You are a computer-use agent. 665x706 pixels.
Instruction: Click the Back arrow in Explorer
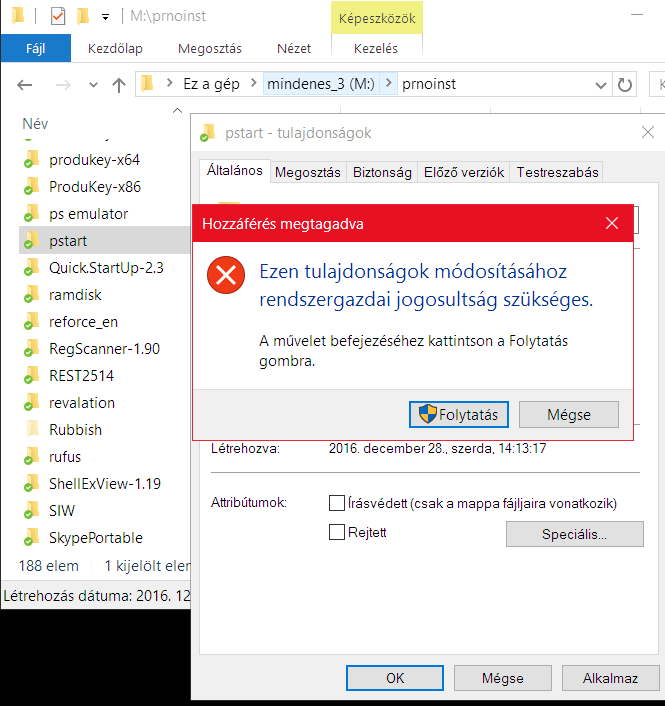click(25, 85)
